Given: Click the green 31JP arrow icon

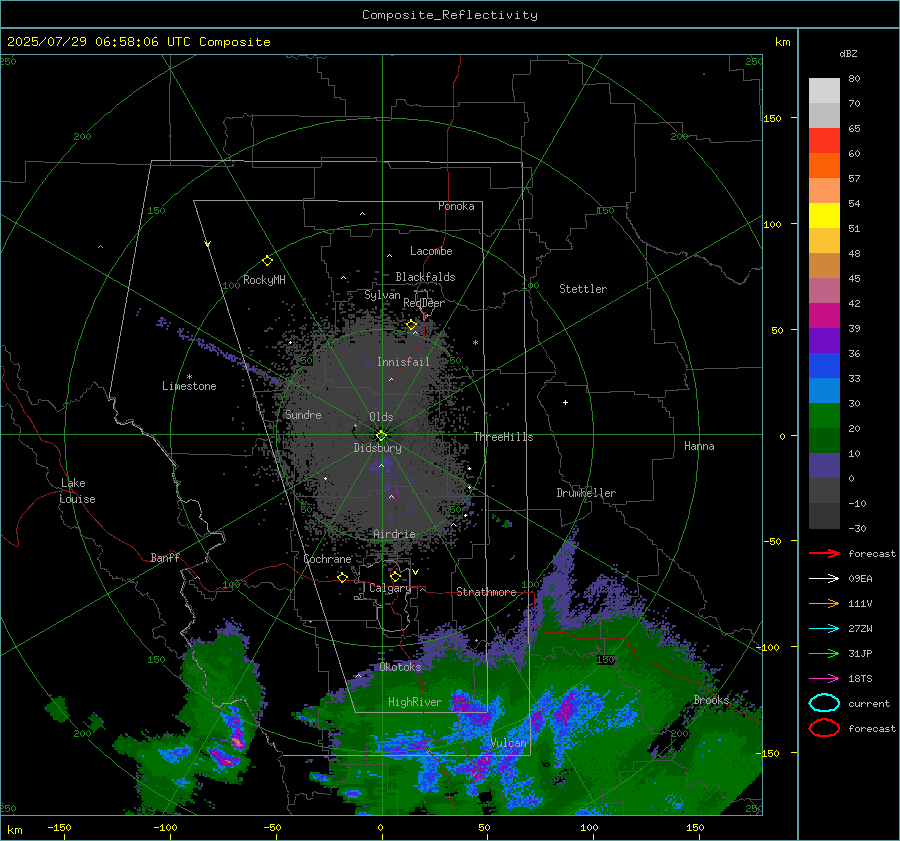Looking at the screenshot, I should pos(824,653).
